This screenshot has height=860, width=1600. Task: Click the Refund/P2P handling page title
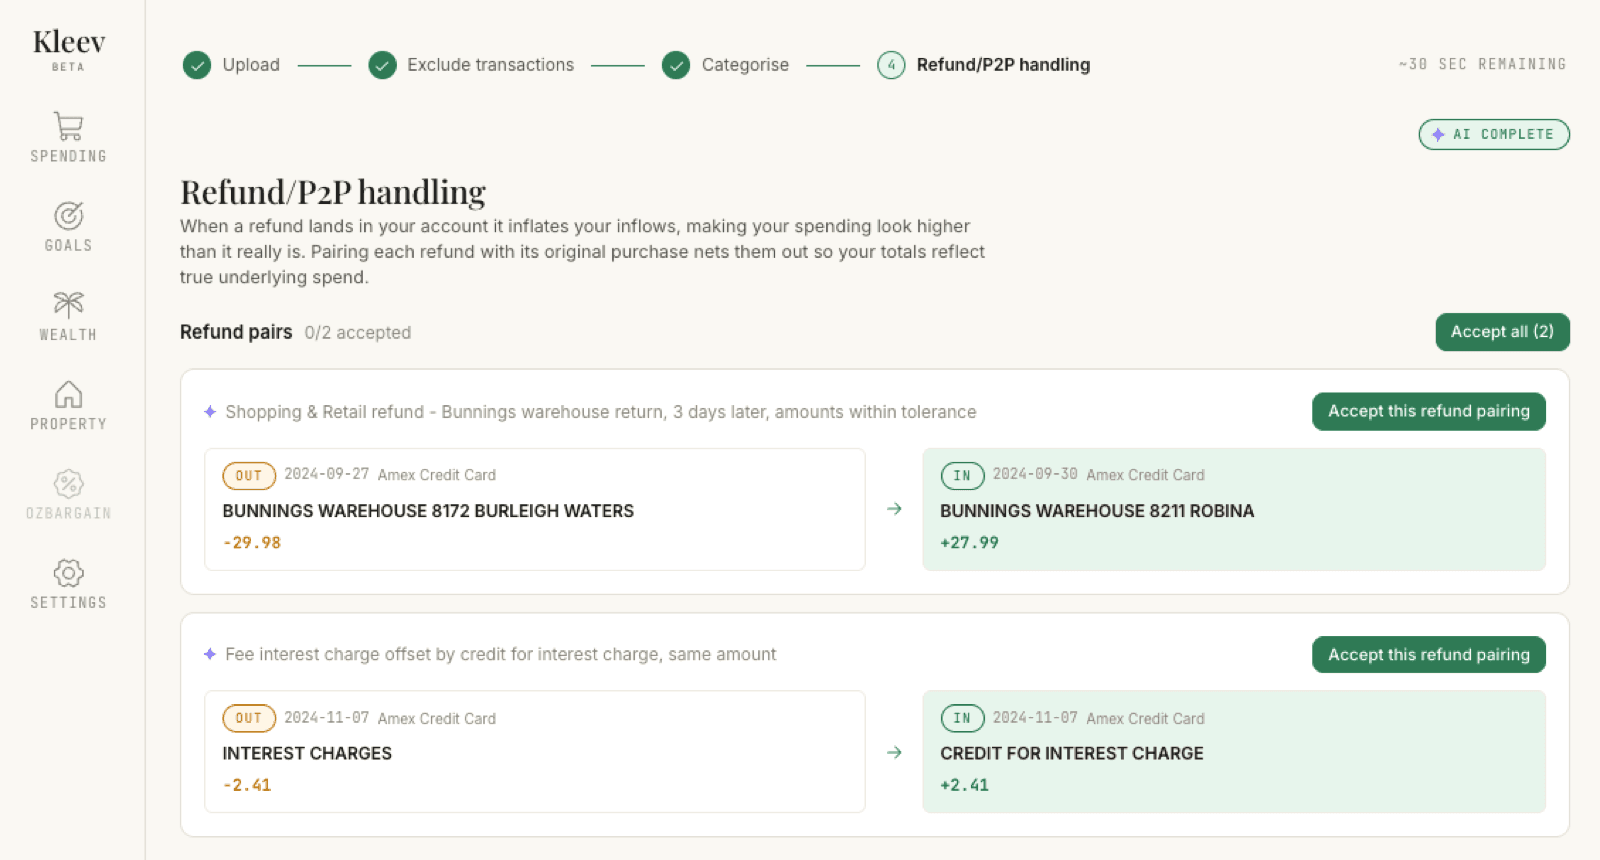[333, 192]
